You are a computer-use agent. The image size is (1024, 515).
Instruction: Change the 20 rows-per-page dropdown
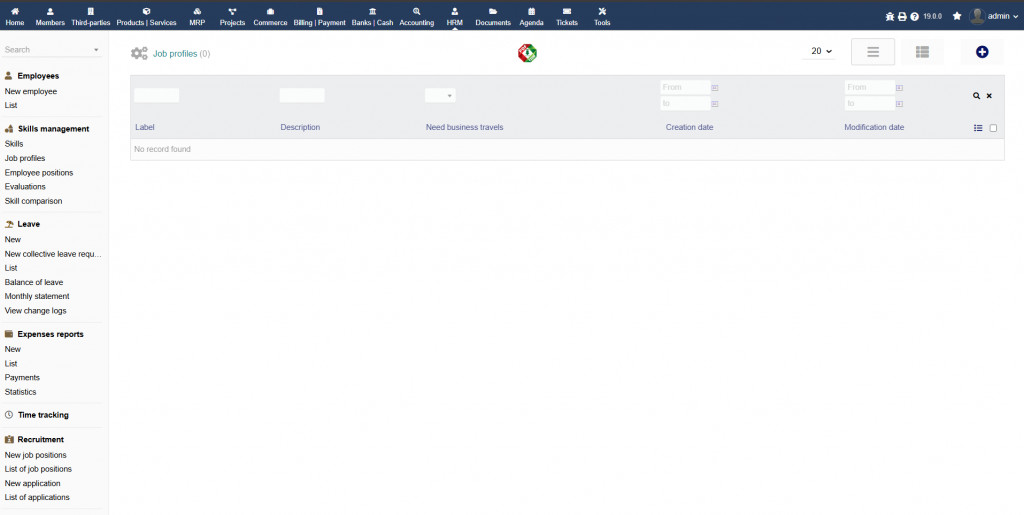pos(818,51)
